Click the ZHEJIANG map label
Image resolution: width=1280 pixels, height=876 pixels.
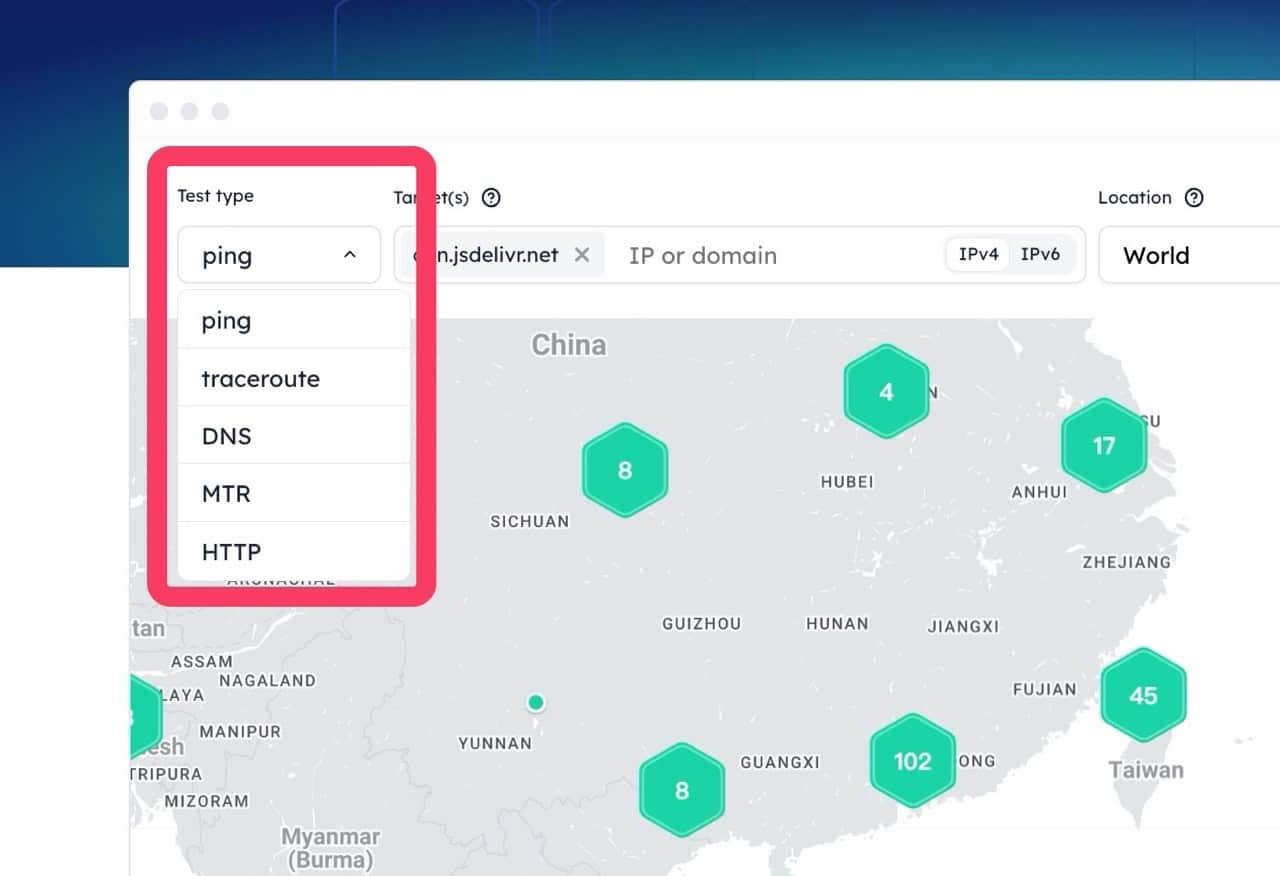(1126, 562)
